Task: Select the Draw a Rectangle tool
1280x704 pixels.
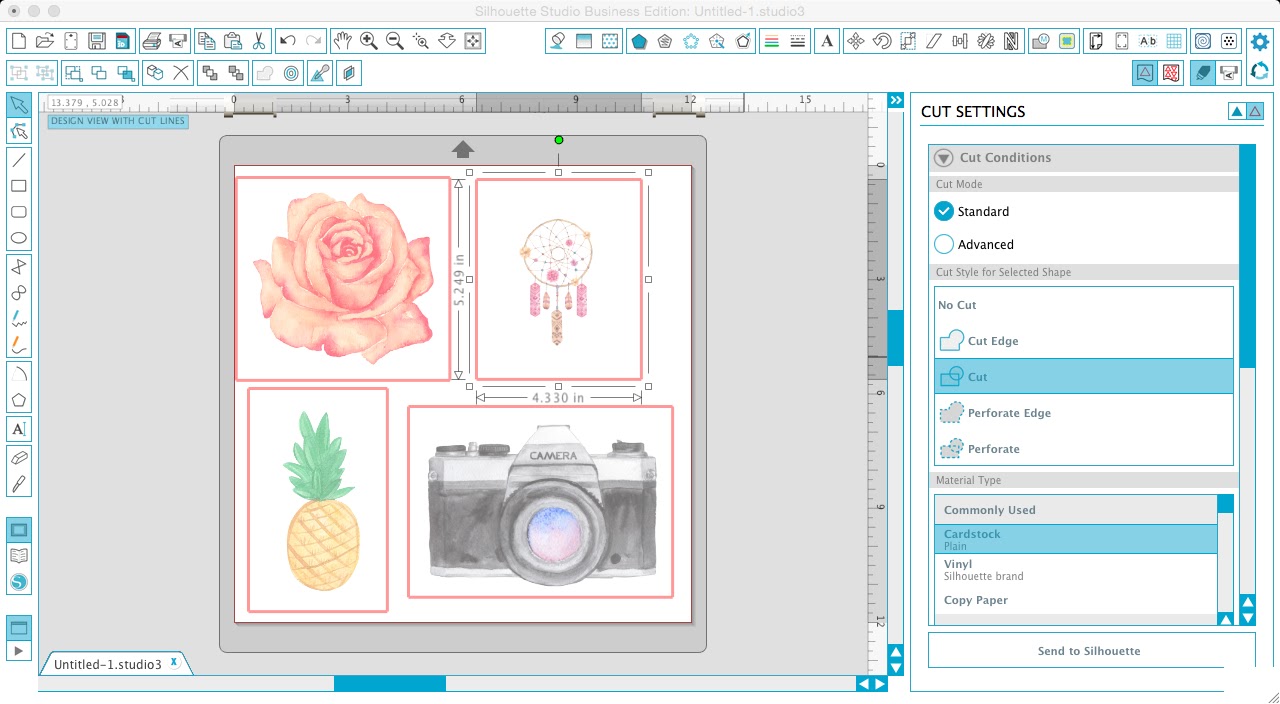Action: coord(19,185)
